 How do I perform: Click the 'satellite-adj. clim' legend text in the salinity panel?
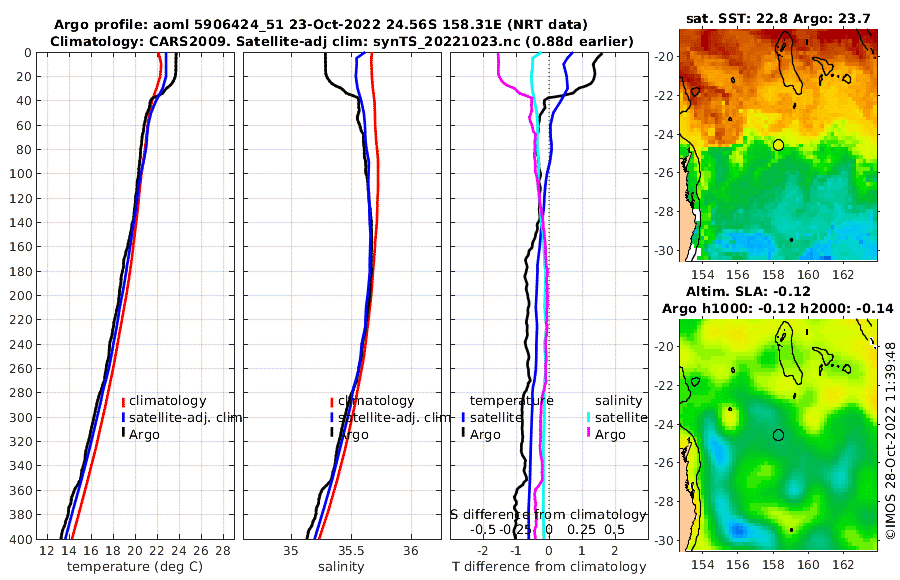pos(395,417)
